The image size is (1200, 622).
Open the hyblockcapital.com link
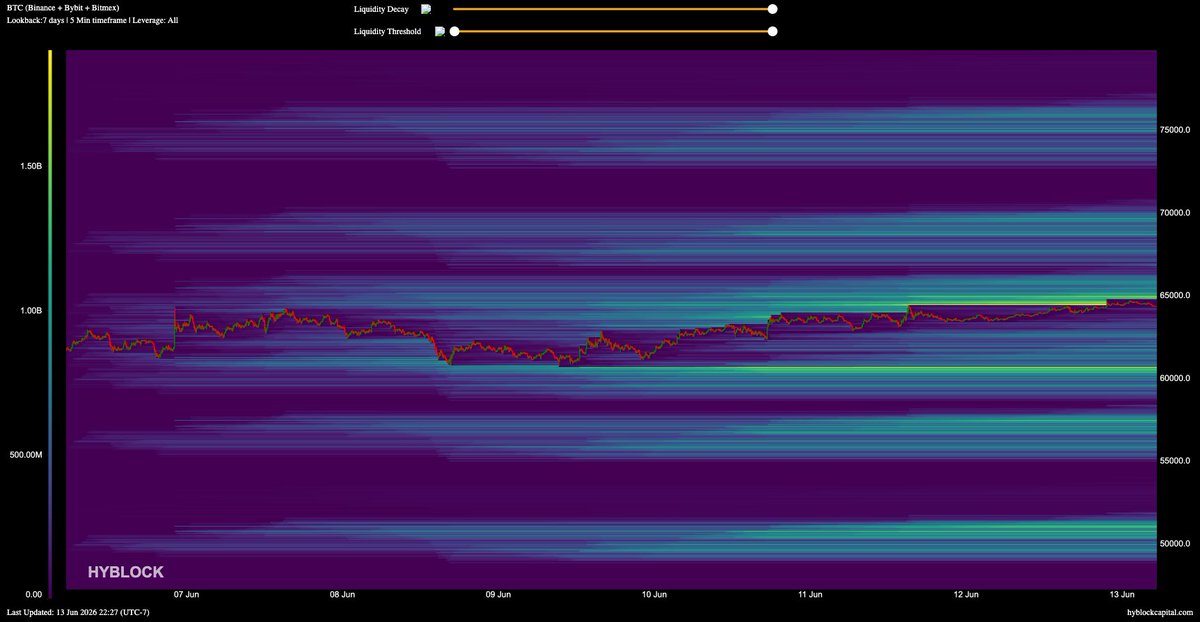pos(1159,611)
